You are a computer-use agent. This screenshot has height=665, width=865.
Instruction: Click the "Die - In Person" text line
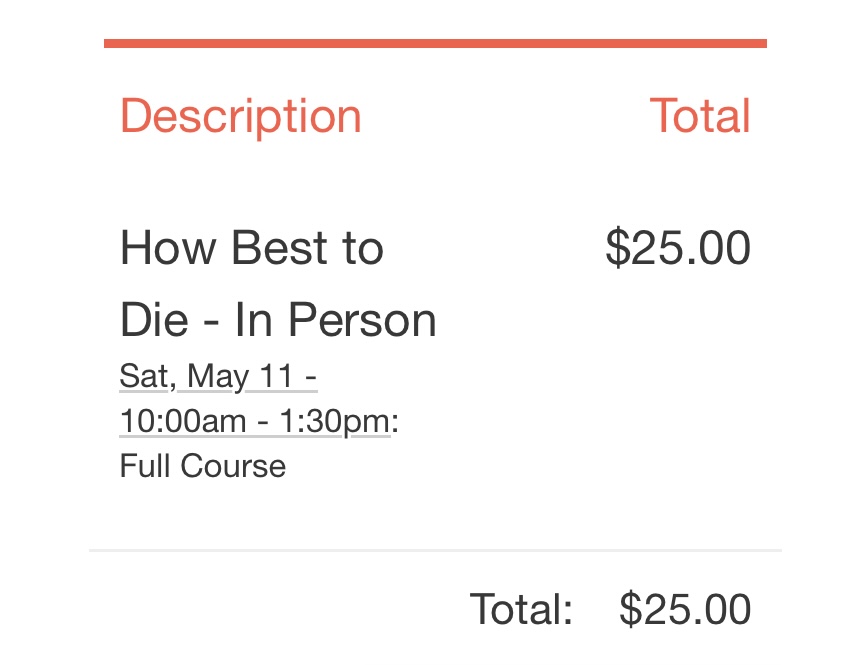click(278, 320)
